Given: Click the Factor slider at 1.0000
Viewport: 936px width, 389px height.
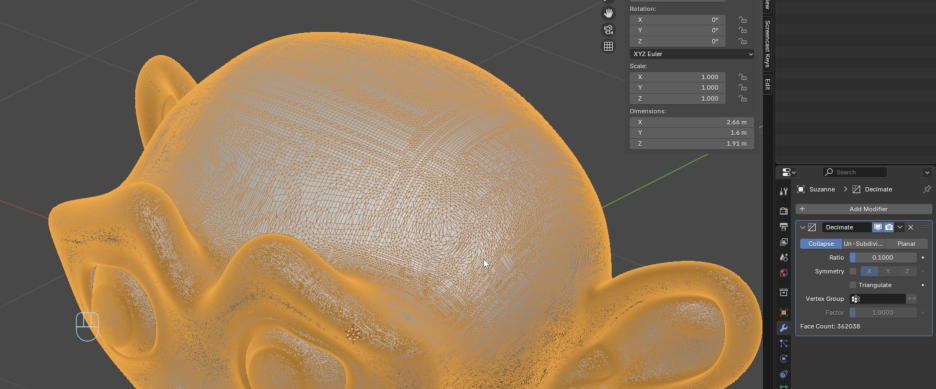Looking at the screenshot, I should coord(883,313).
